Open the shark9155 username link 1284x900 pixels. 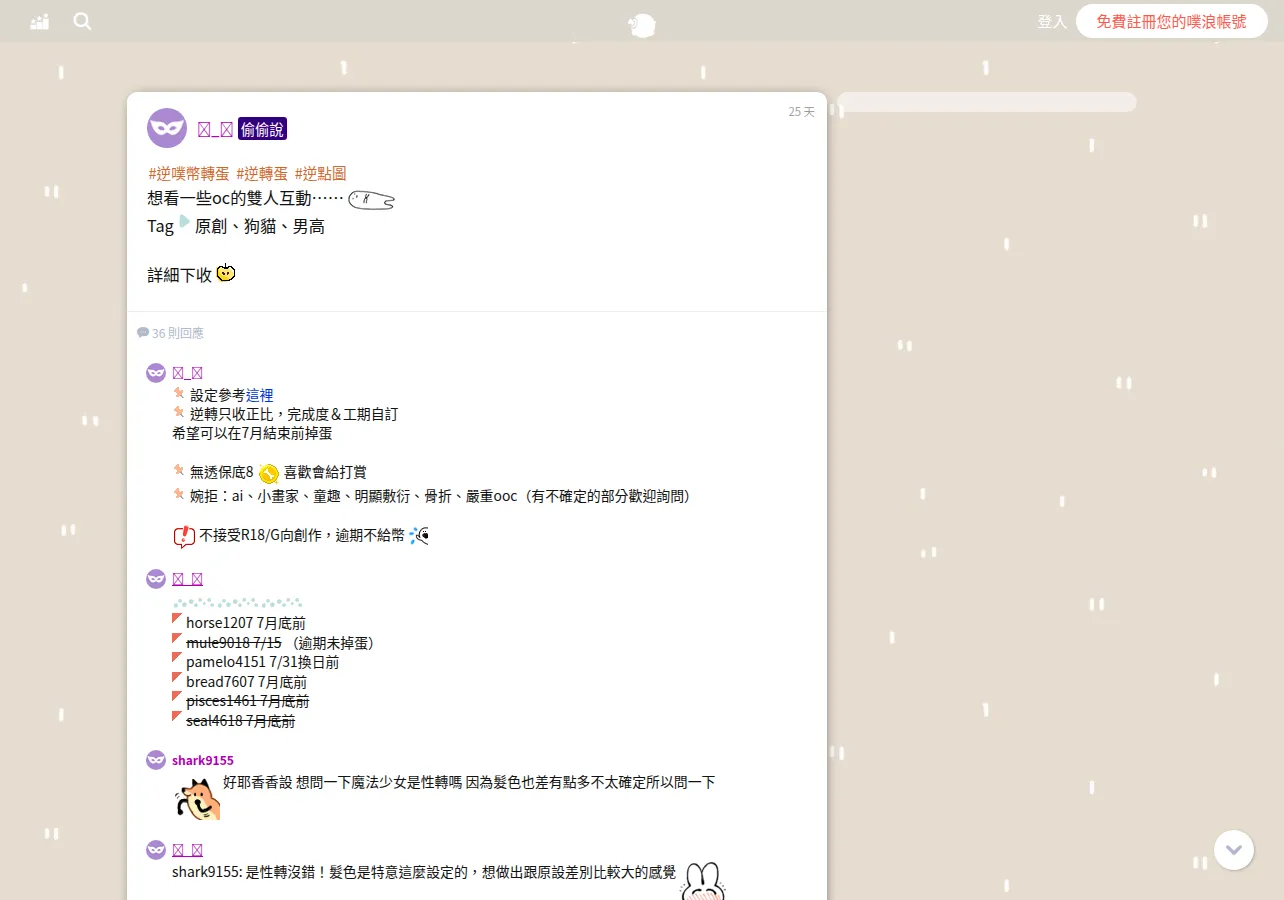click(203, 760)
